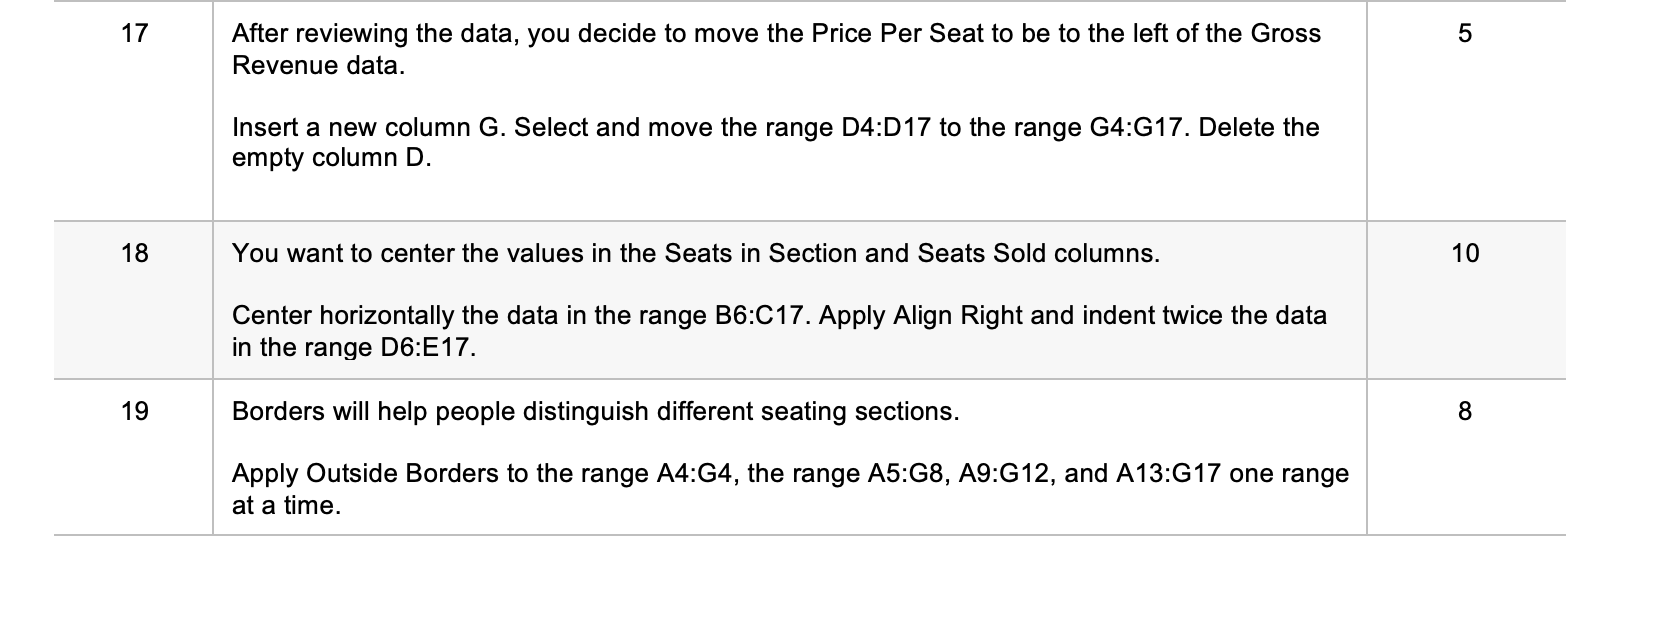
Task: Click the range text D6:E17
Action: (x=428, y=348)
